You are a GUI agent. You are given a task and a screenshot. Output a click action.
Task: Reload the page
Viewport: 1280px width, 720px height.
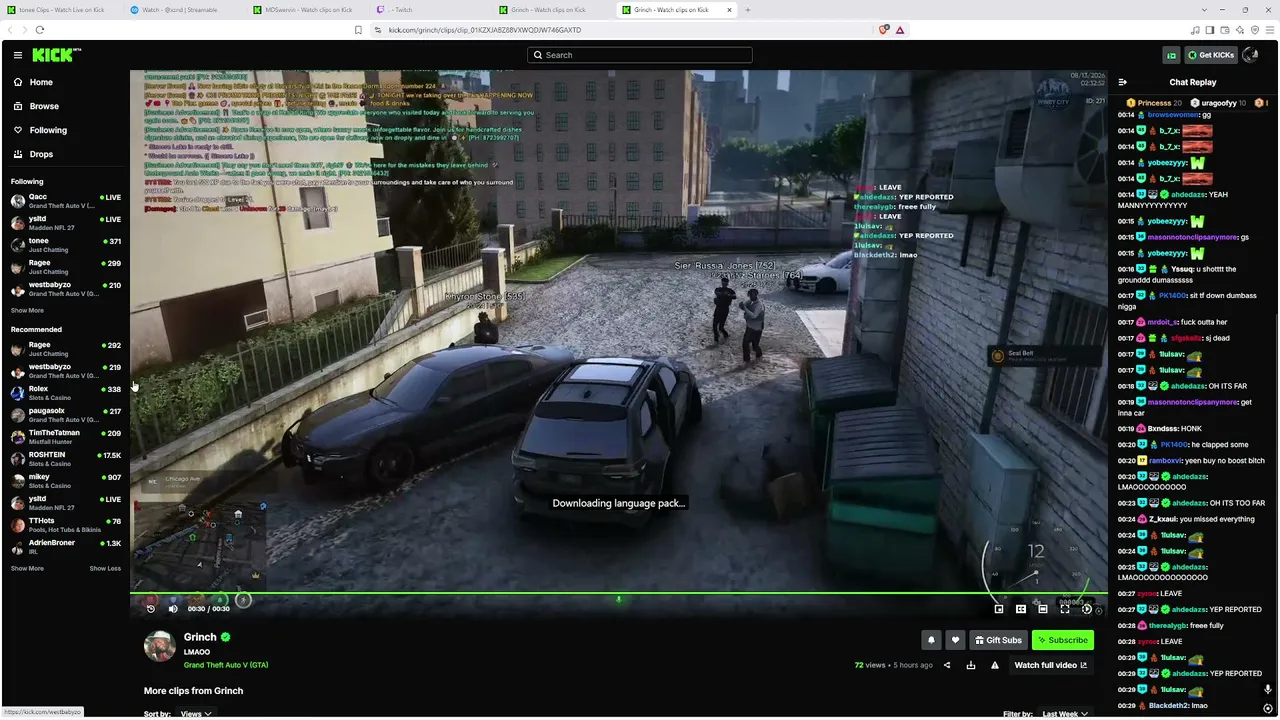click(40, 30)
